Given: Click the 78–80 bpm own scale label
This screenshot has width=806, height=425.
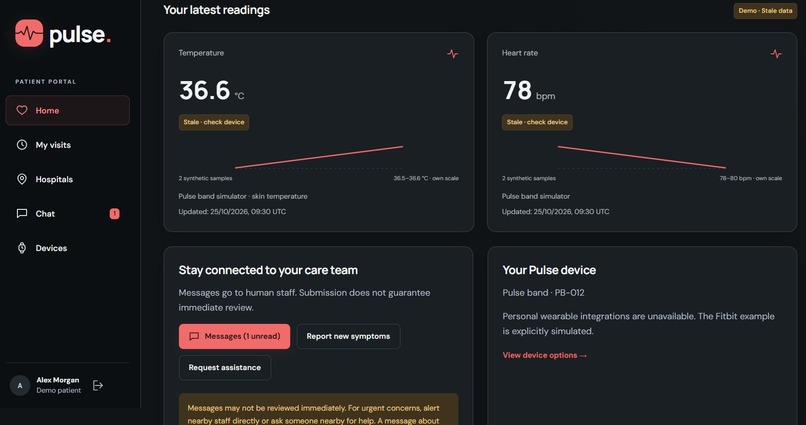Looking at the screenshot, I should pos(750,178).
